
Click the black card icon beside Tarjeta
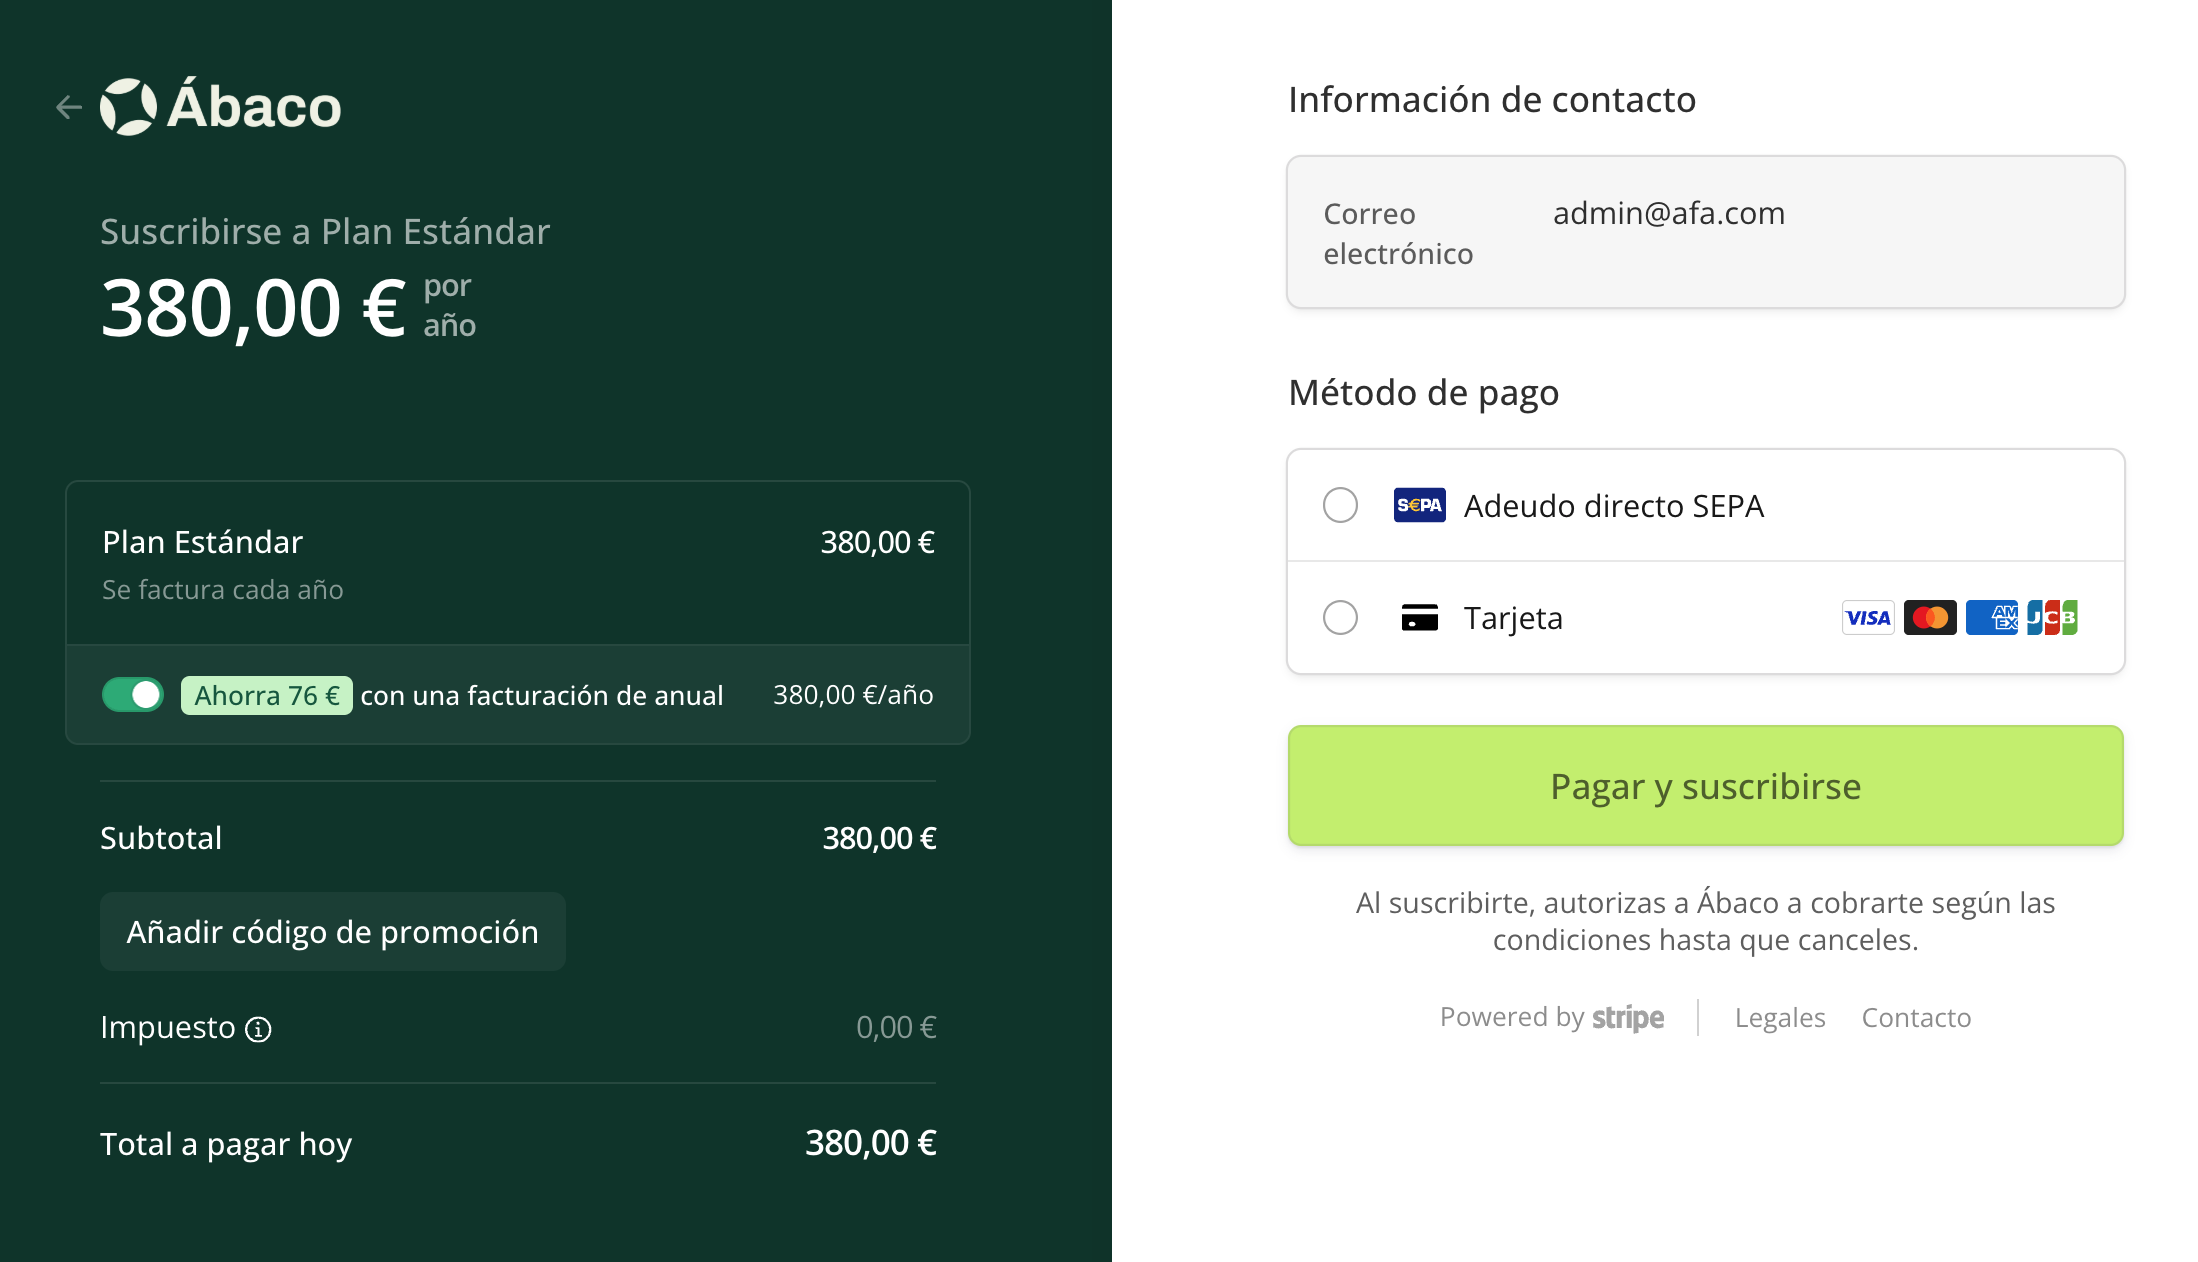coord(1419,618)
